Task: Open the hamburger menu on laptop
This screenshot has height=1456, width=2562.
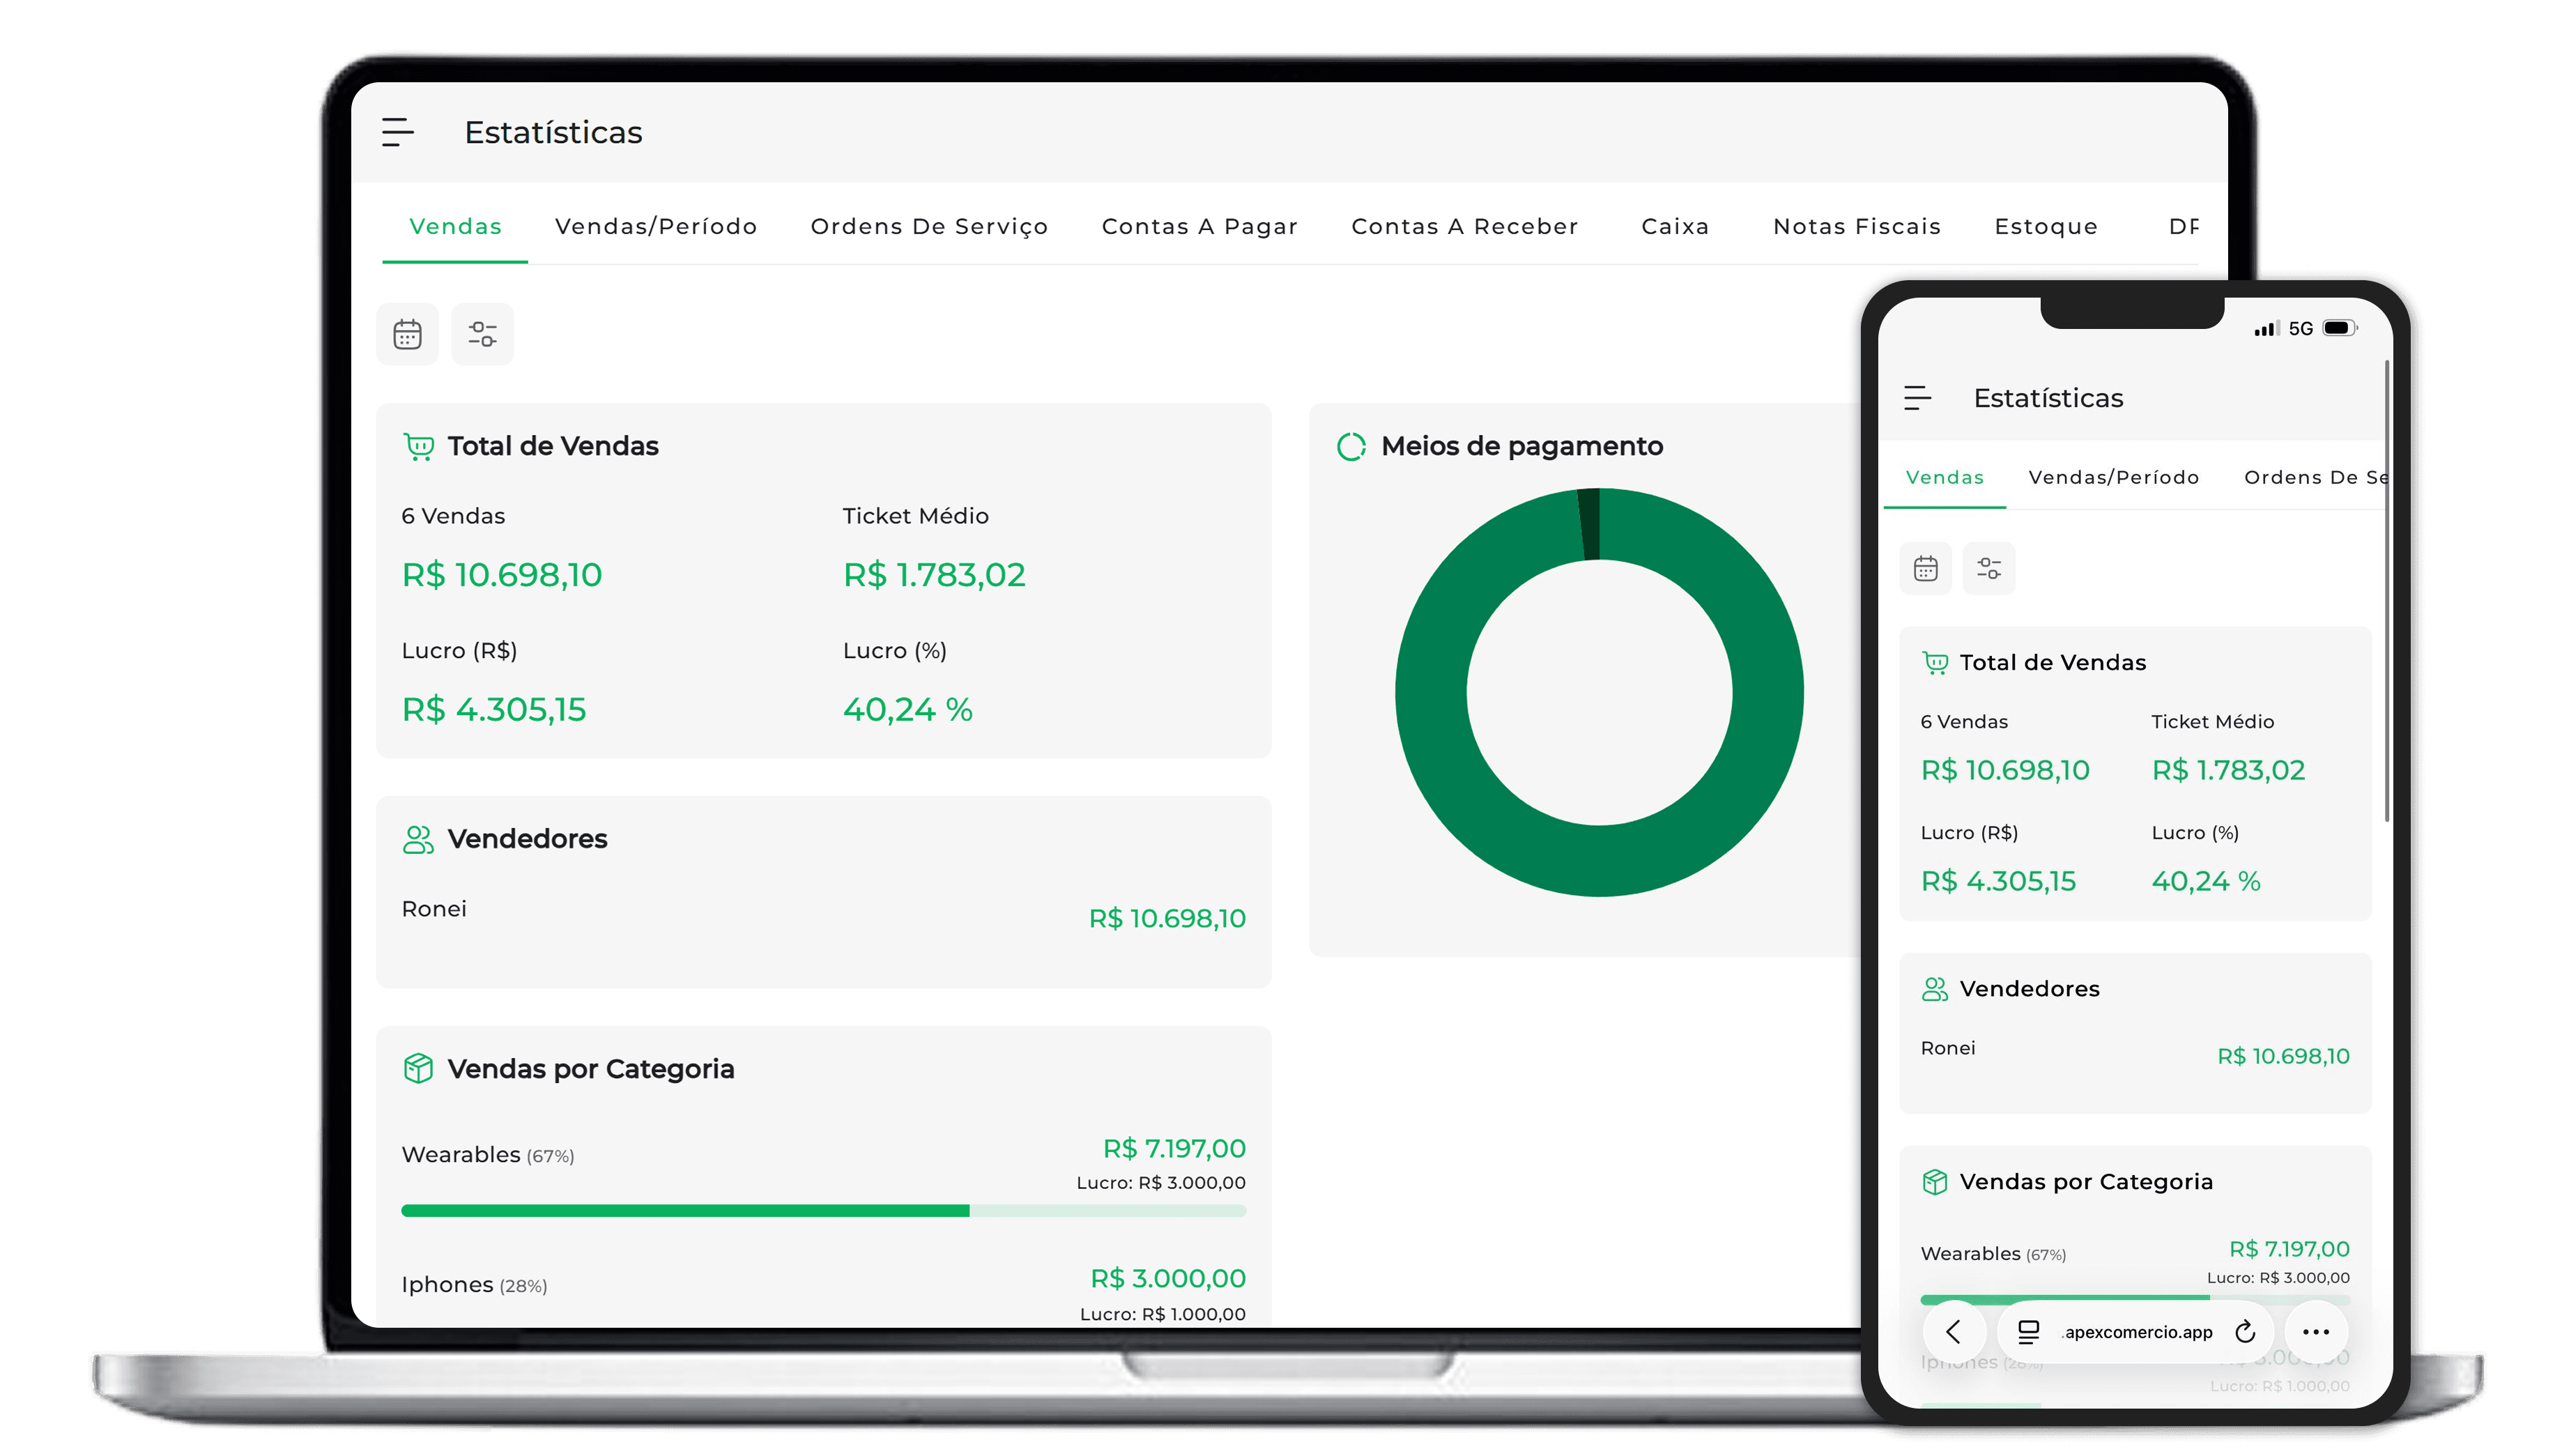Action: click(397, 132)
